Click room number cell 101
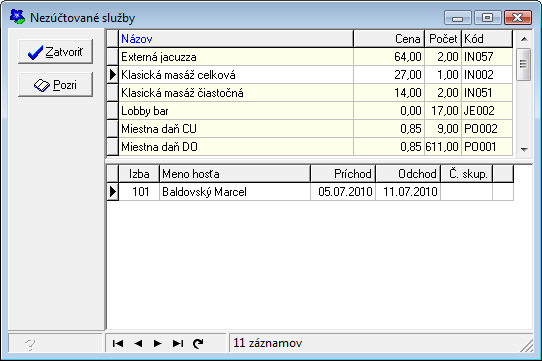Image resolution: width=542 pixels, height=361 pixels. point(139,192)
